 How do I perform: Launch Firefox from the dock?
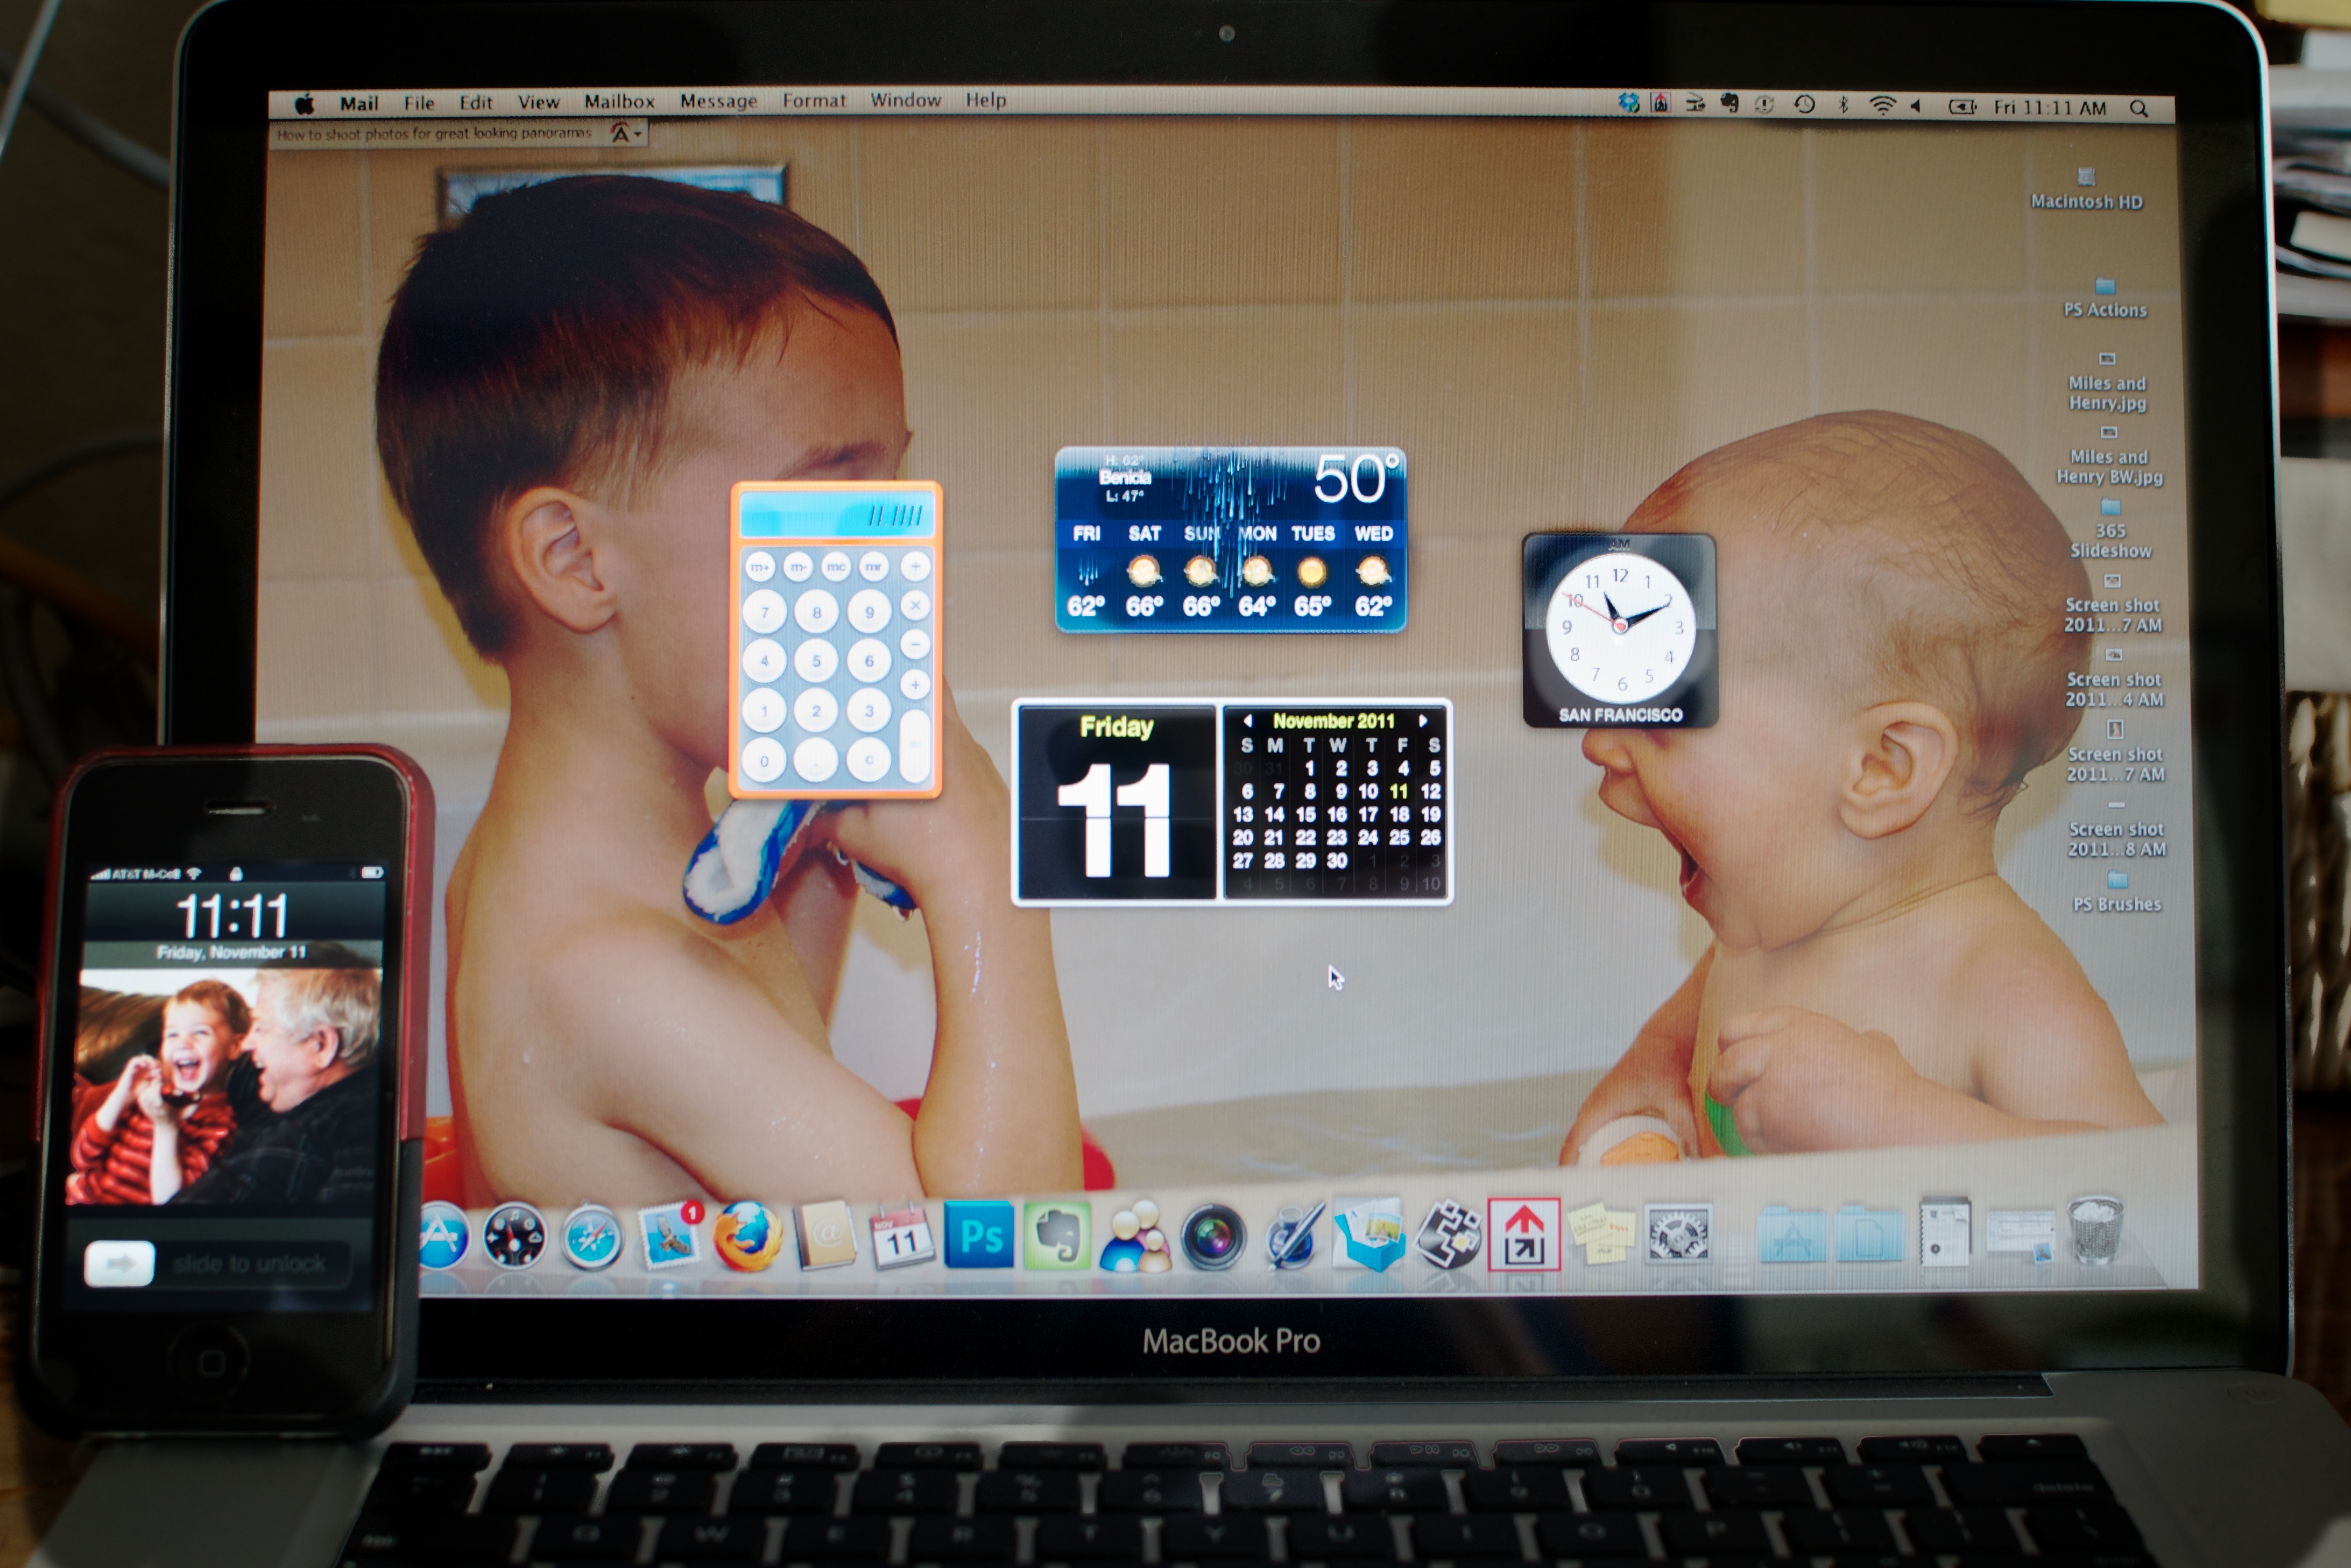747,1236
